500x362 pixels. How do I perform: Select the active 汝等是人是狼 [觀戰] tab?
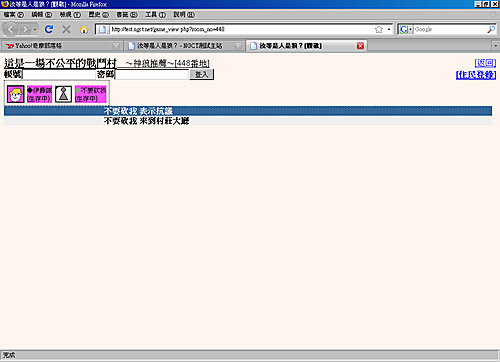307,46
